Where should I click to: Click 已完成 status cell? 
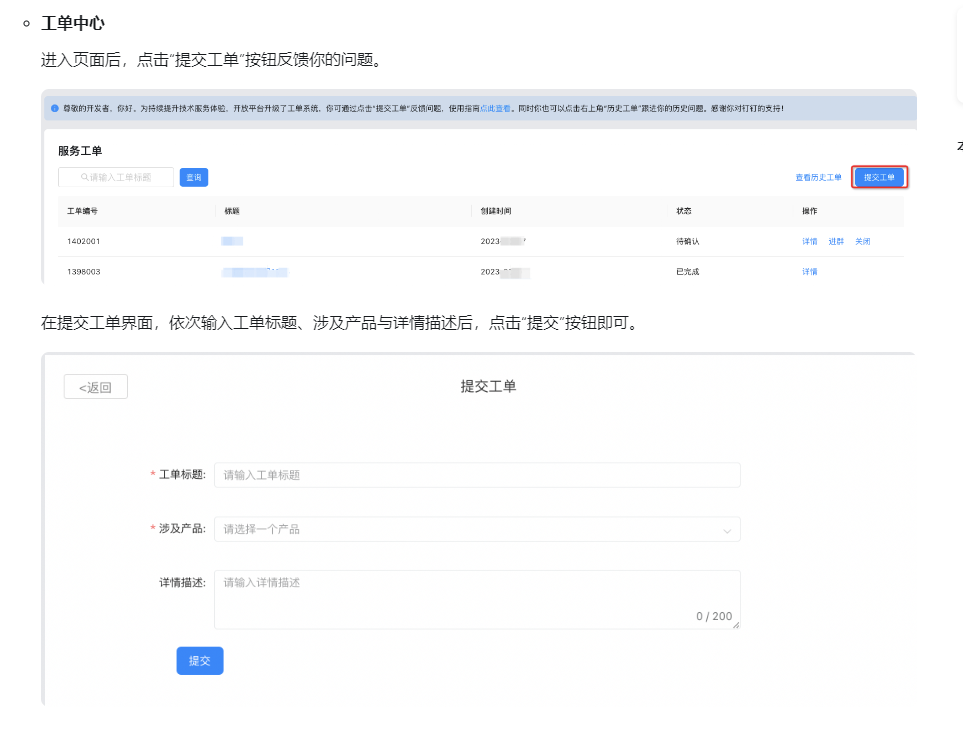(x=687, y=271)
